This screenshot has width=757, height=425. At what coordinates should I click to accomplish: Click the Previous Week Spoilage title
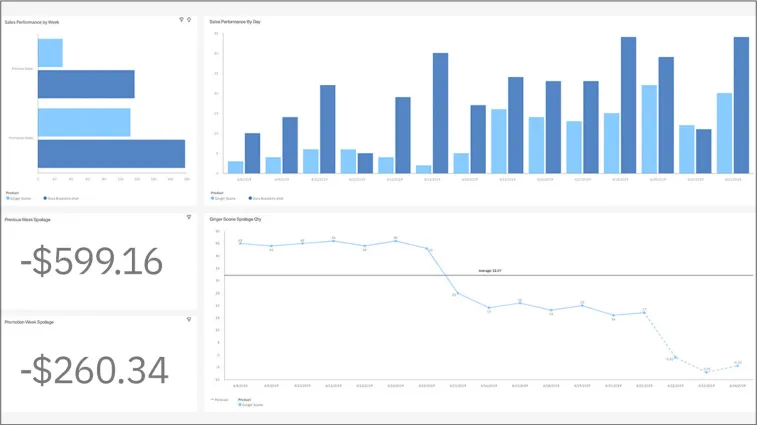pyautogui.click(x=28, y=220)
